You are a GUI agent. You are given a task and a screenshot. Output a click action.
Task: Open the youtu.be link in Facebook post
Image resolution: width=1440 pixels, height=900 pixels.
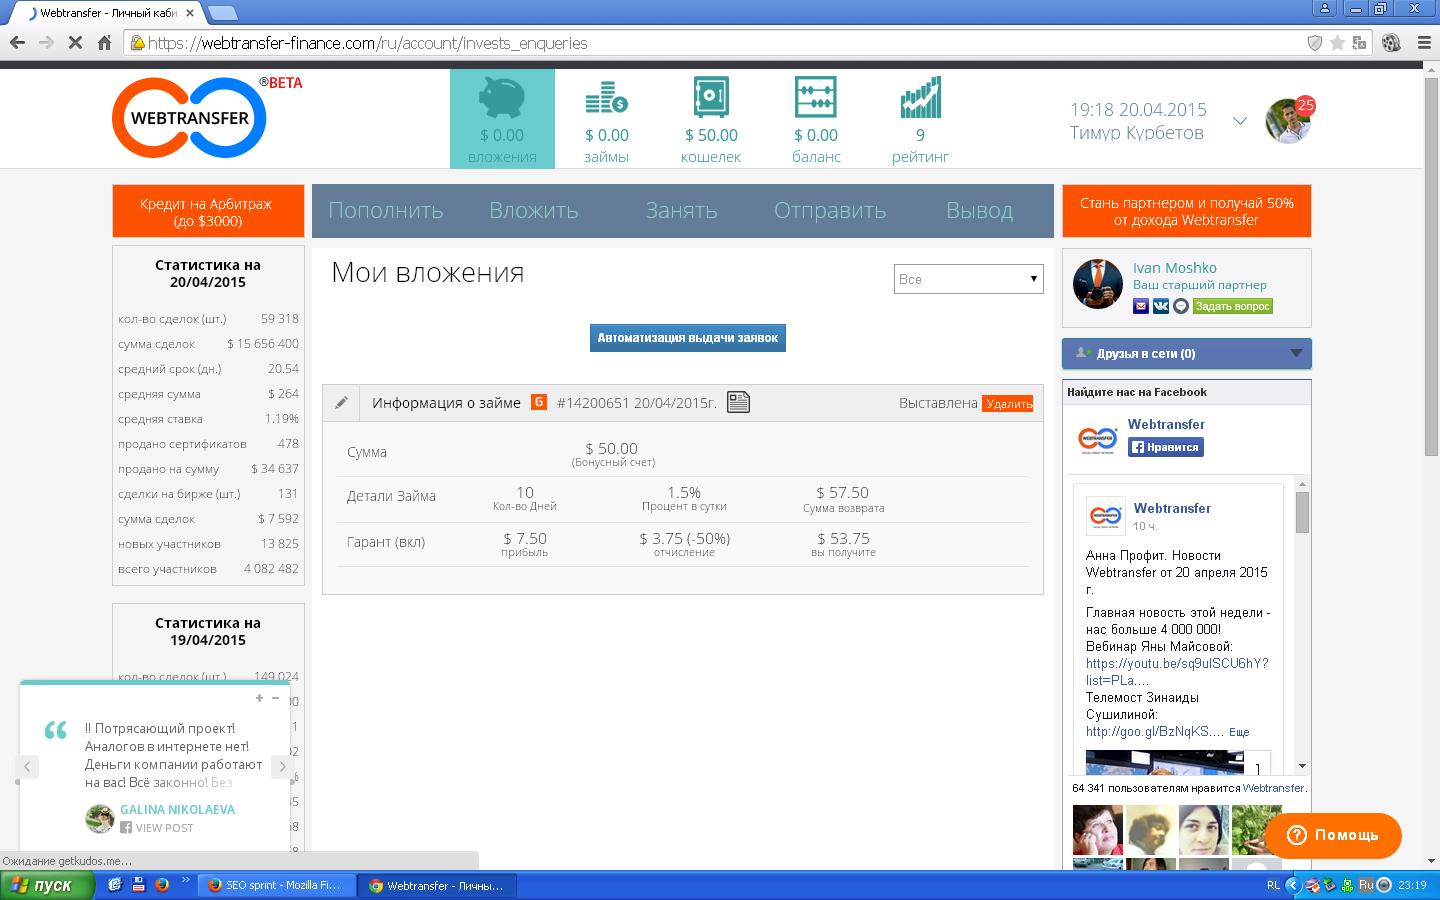1177,672
